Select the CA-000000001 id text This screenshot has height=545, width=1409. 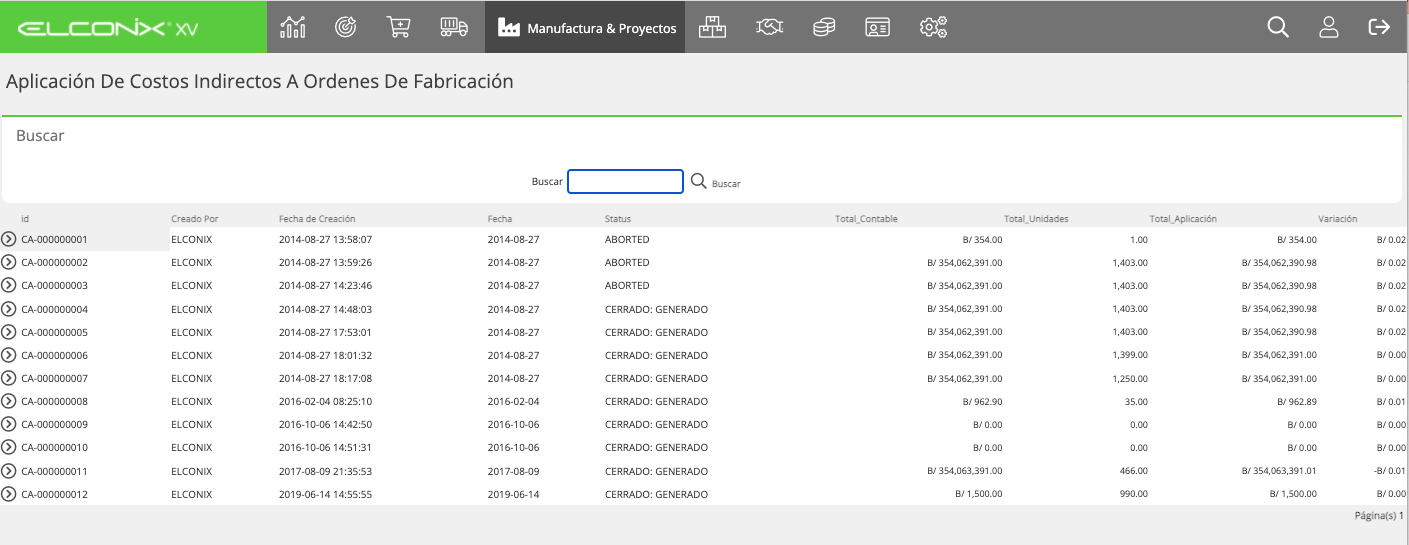point(55,240)
